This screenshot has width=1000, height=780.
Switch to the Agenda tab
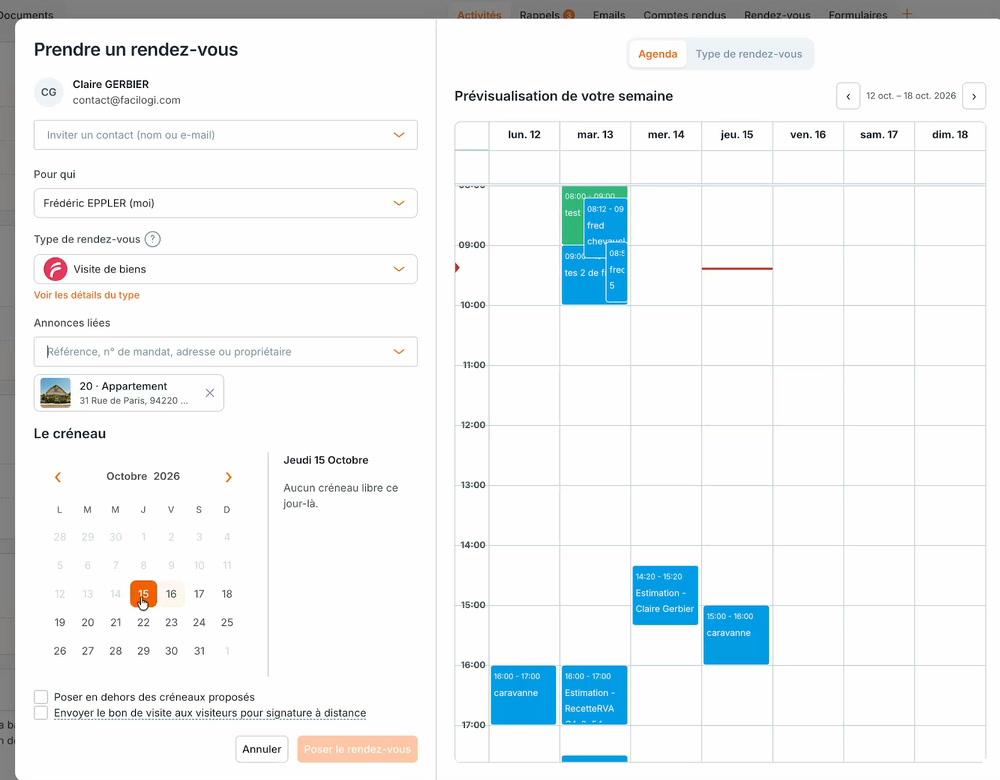pos(658,54)
